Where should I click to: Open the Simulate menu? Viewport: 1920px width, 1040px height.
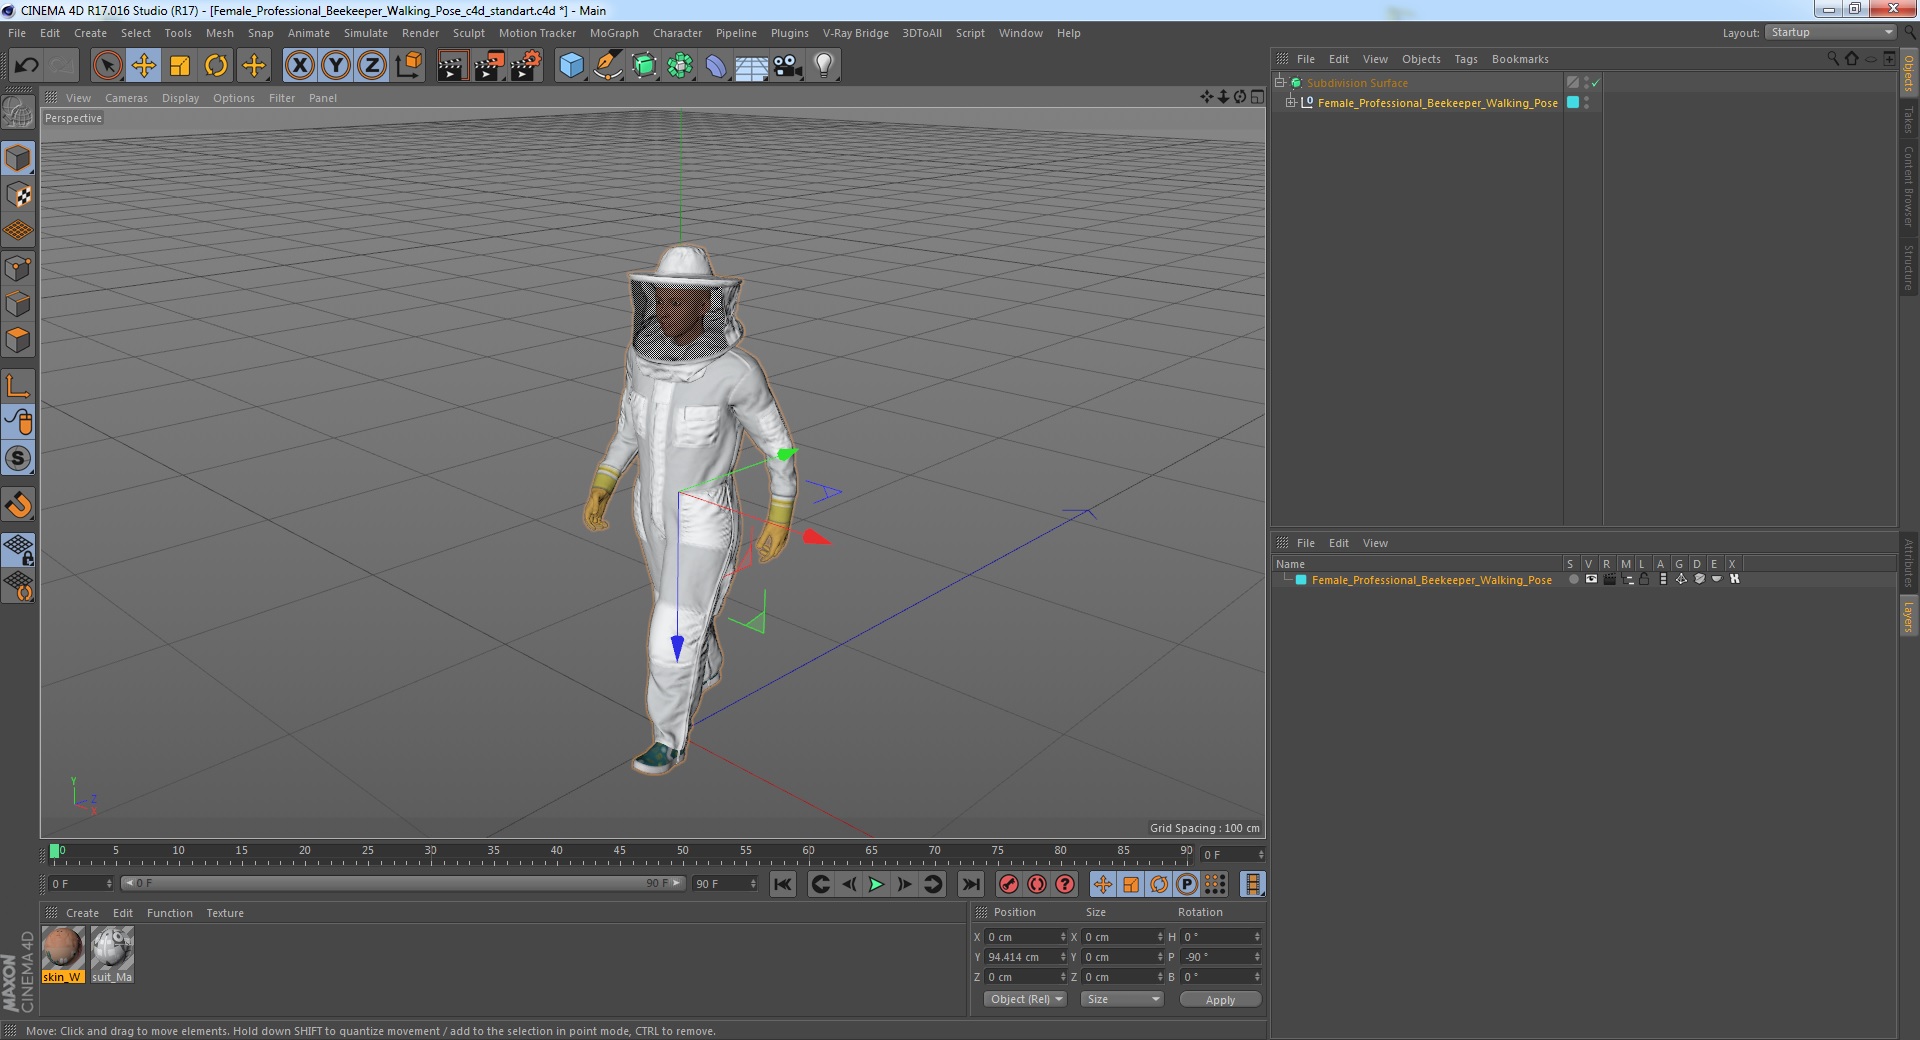tap(366, 33)
